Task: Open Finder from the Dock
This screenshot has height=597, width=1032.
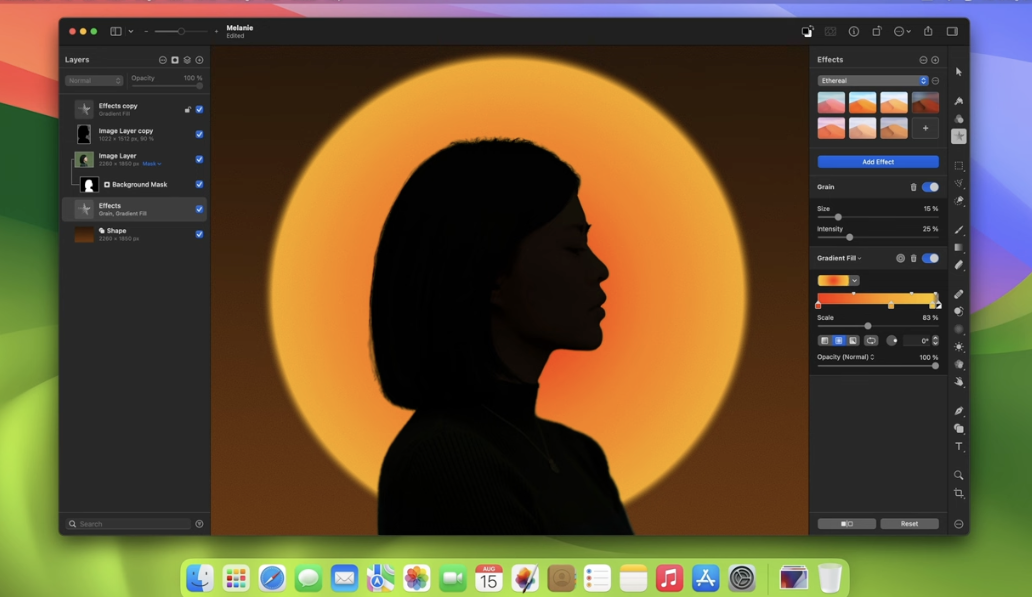Action: click(x=199, y=578)
